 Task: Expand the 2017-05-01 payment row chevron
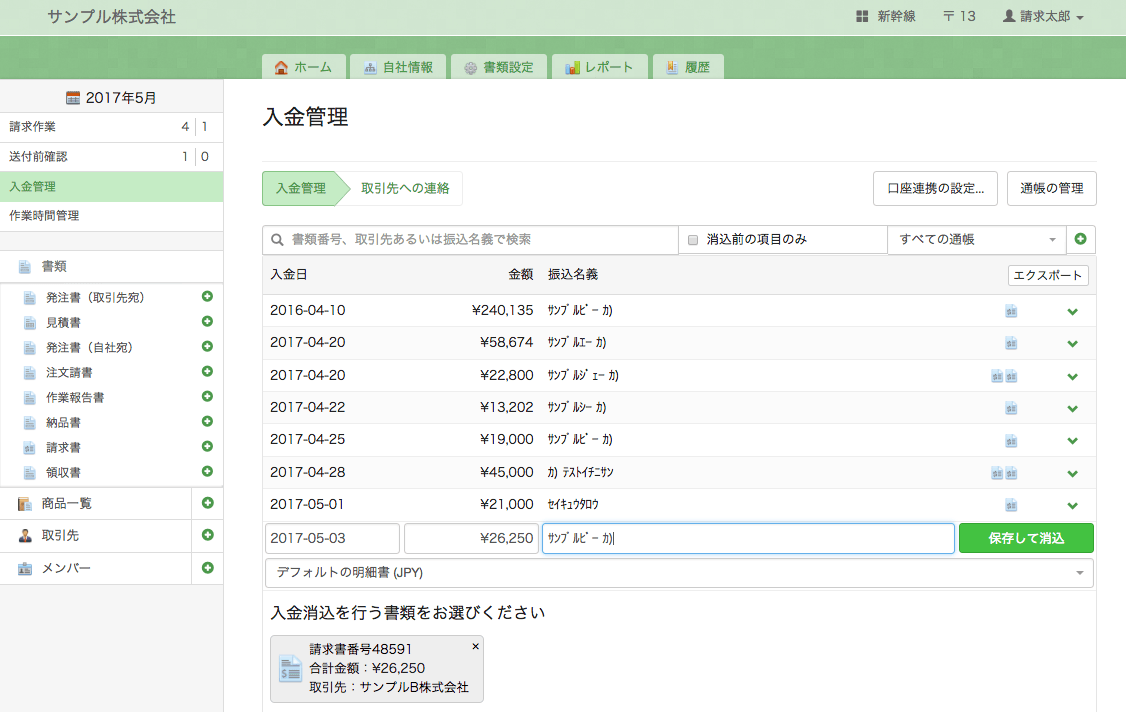[x=1072, y=506]
